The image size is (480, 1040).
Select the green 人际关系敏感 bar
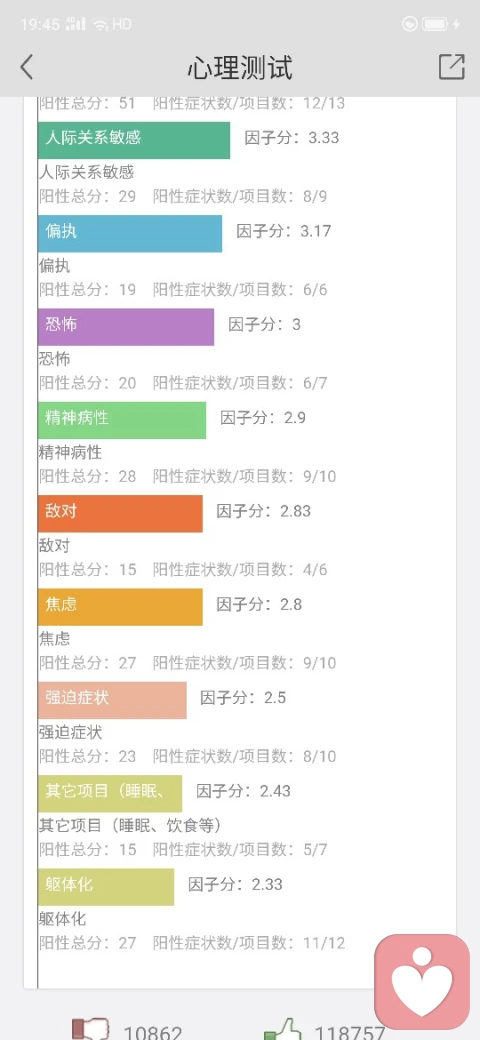coord(134,140)
